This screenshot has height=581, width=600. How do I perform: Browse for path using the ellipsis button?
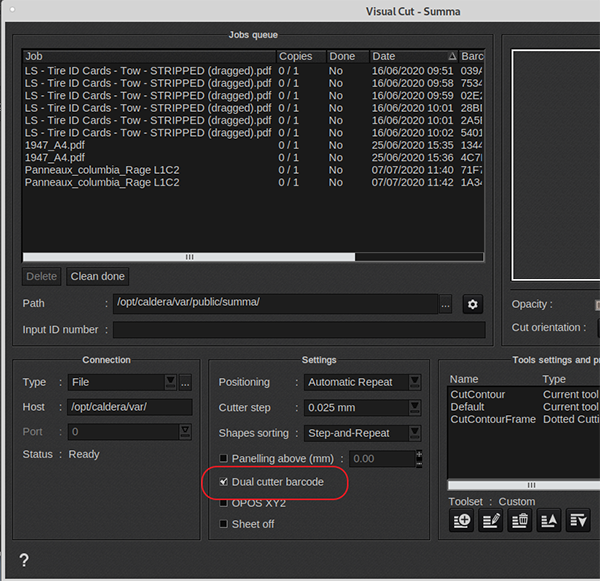pos(446,304)
